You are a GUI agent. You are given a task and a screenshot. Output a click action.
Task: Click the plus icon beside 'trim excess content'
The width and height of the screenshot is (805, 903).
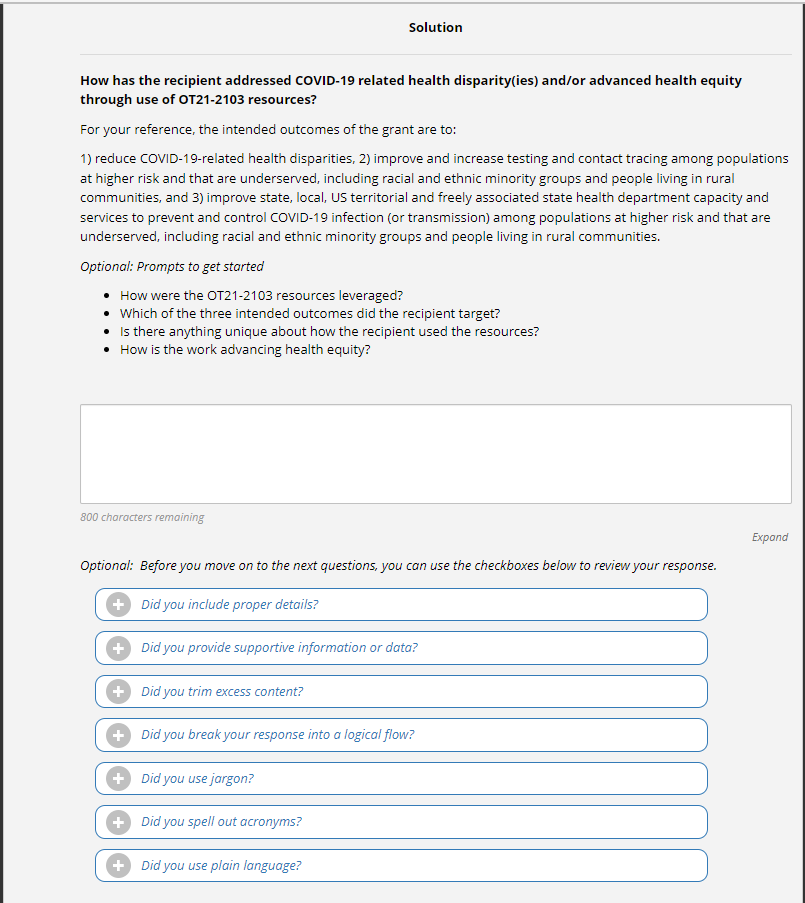(118, 691)
